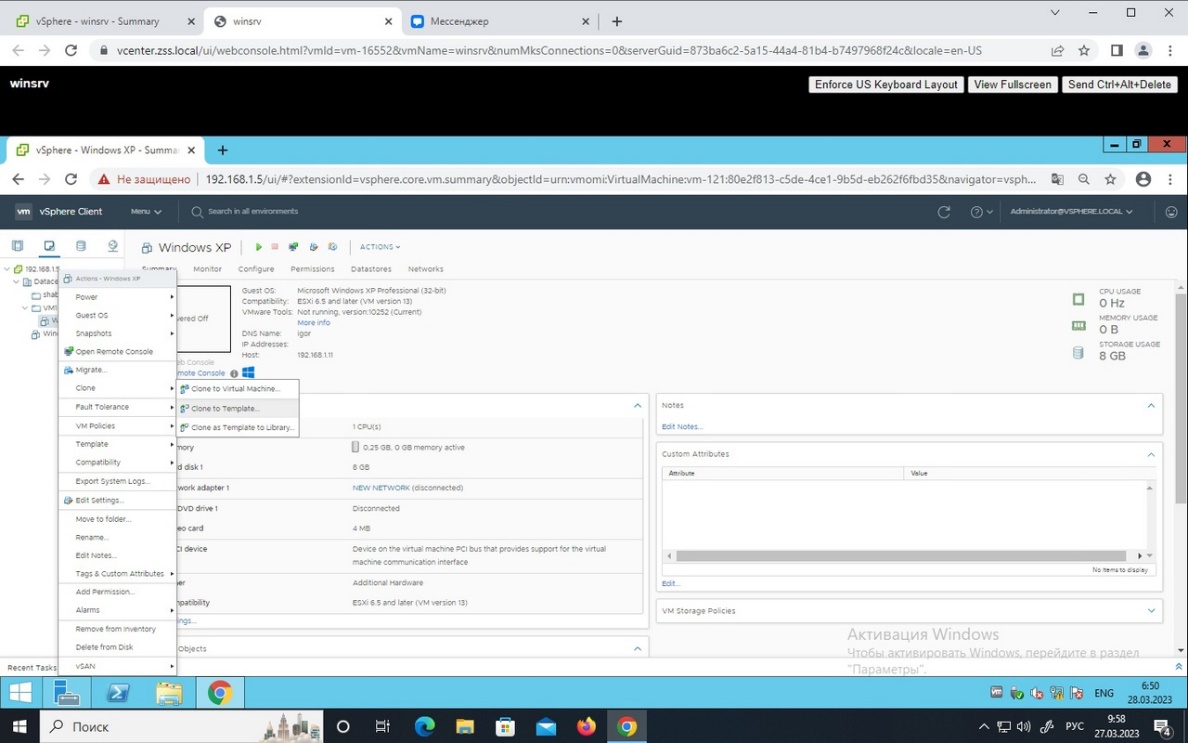
Task: Click the info icon beside Remote Console
Action: pyautogui.click(x=234, y=373)
